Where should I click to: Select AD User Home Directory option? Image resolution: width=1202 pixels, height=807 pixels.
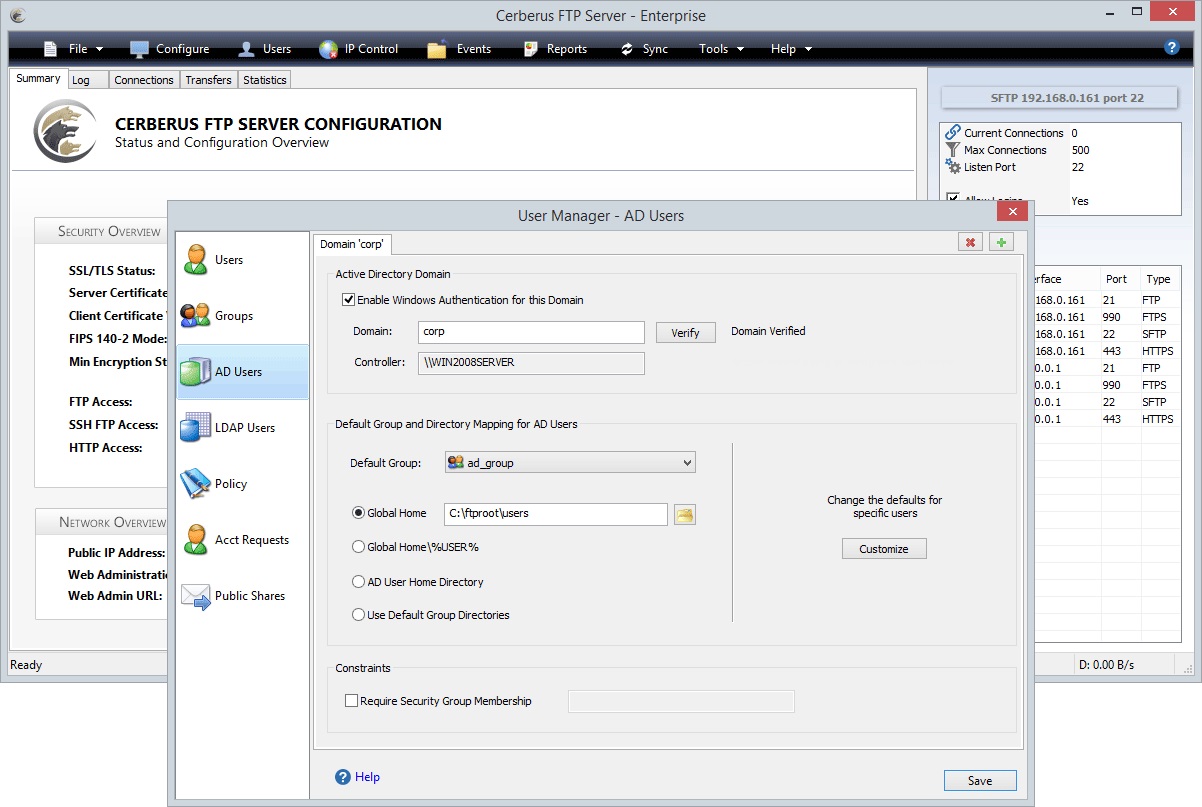[x=358, y=582]
